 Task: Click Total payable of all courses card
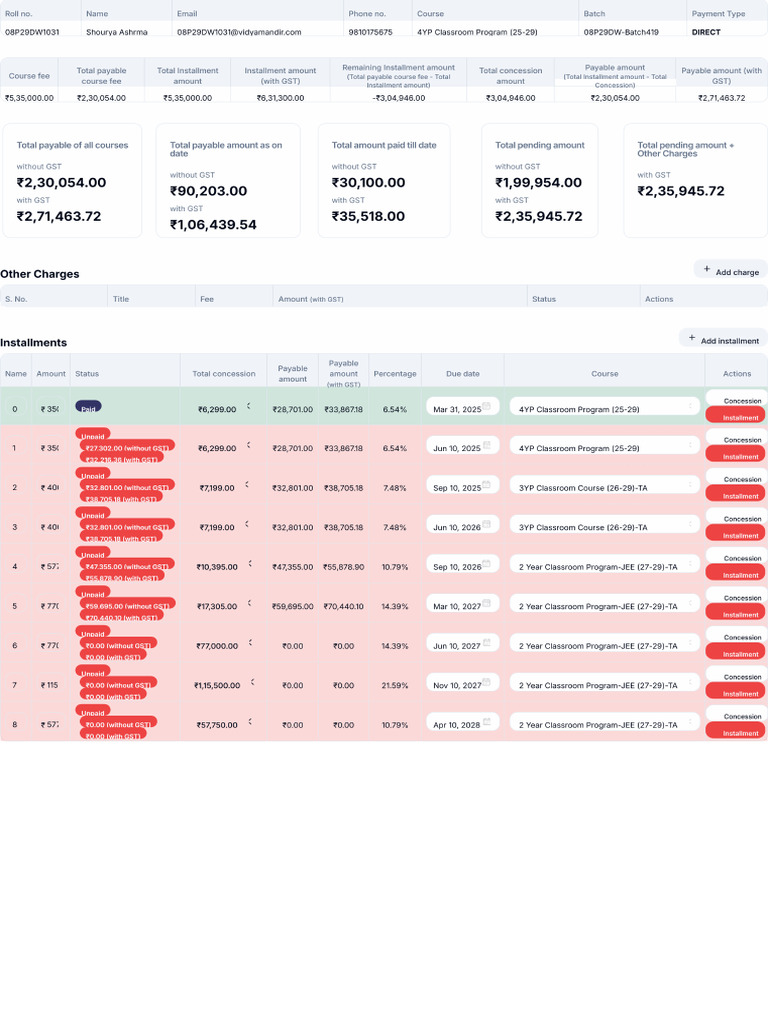coord(72,180)
